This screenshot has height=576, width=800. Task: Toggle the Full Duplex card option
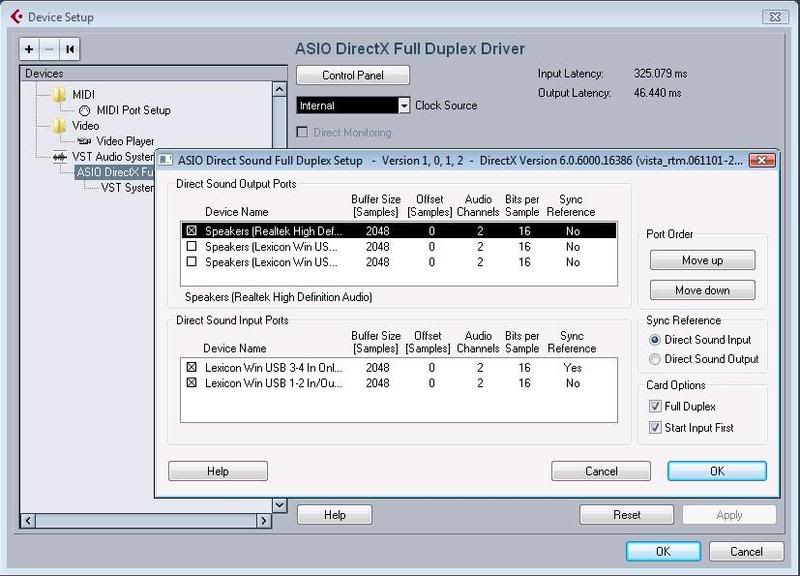[656, 407]
